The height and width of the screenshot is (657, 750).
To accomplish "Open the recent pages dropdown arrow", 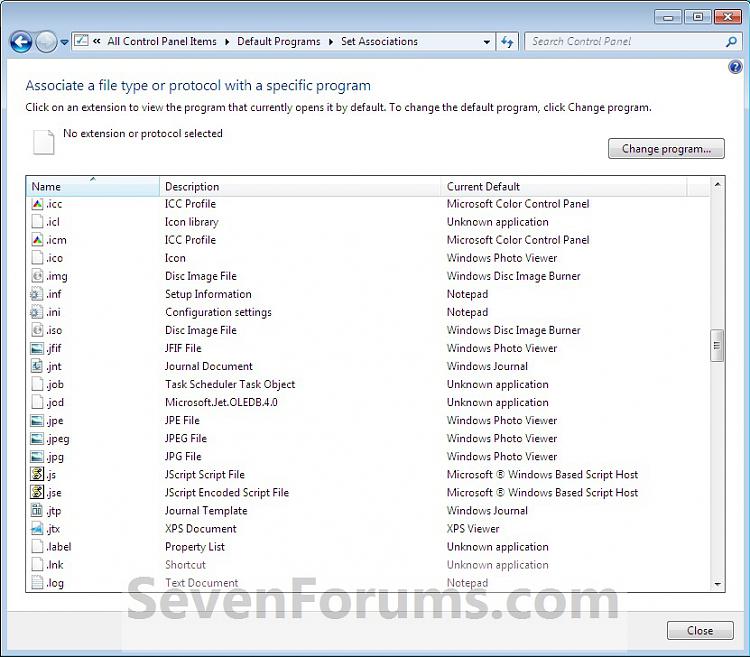I will pos(64,43).
